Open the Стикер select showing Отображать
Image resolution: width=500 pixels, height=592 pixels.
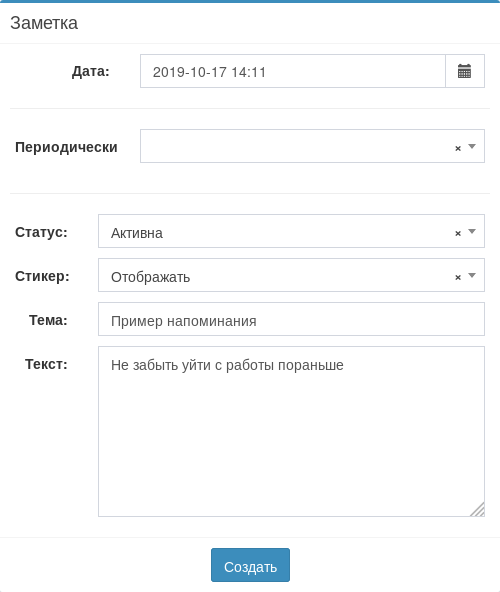(x=291, y=275)
